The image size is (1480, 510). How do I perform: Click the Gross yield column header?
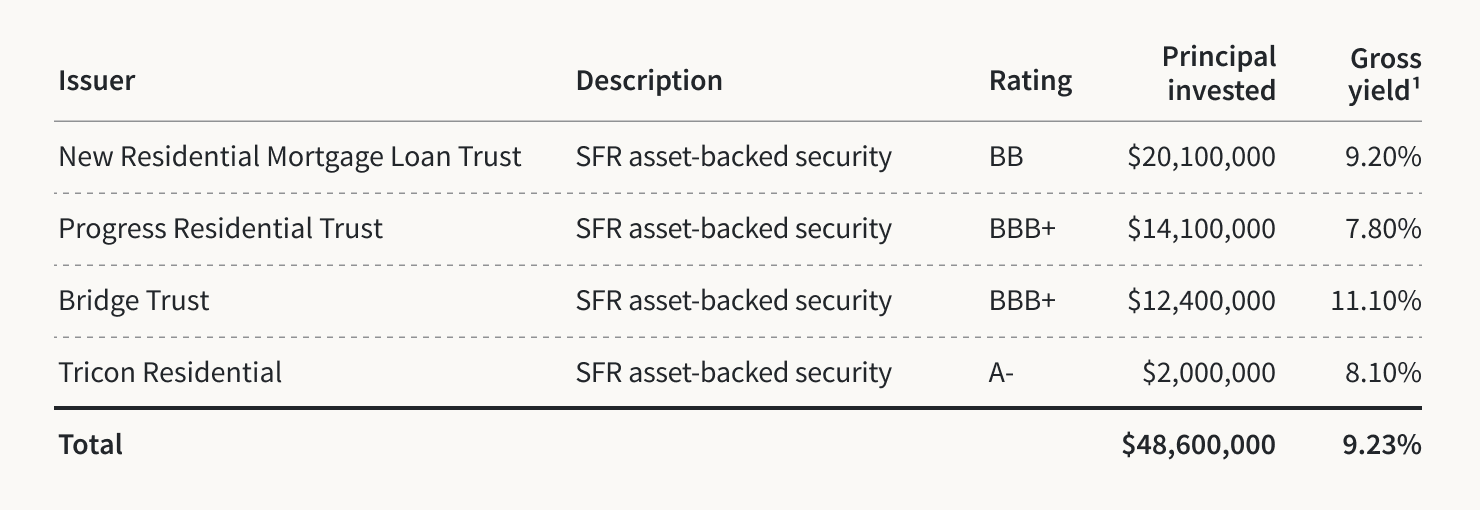(x=1385, y=73)
